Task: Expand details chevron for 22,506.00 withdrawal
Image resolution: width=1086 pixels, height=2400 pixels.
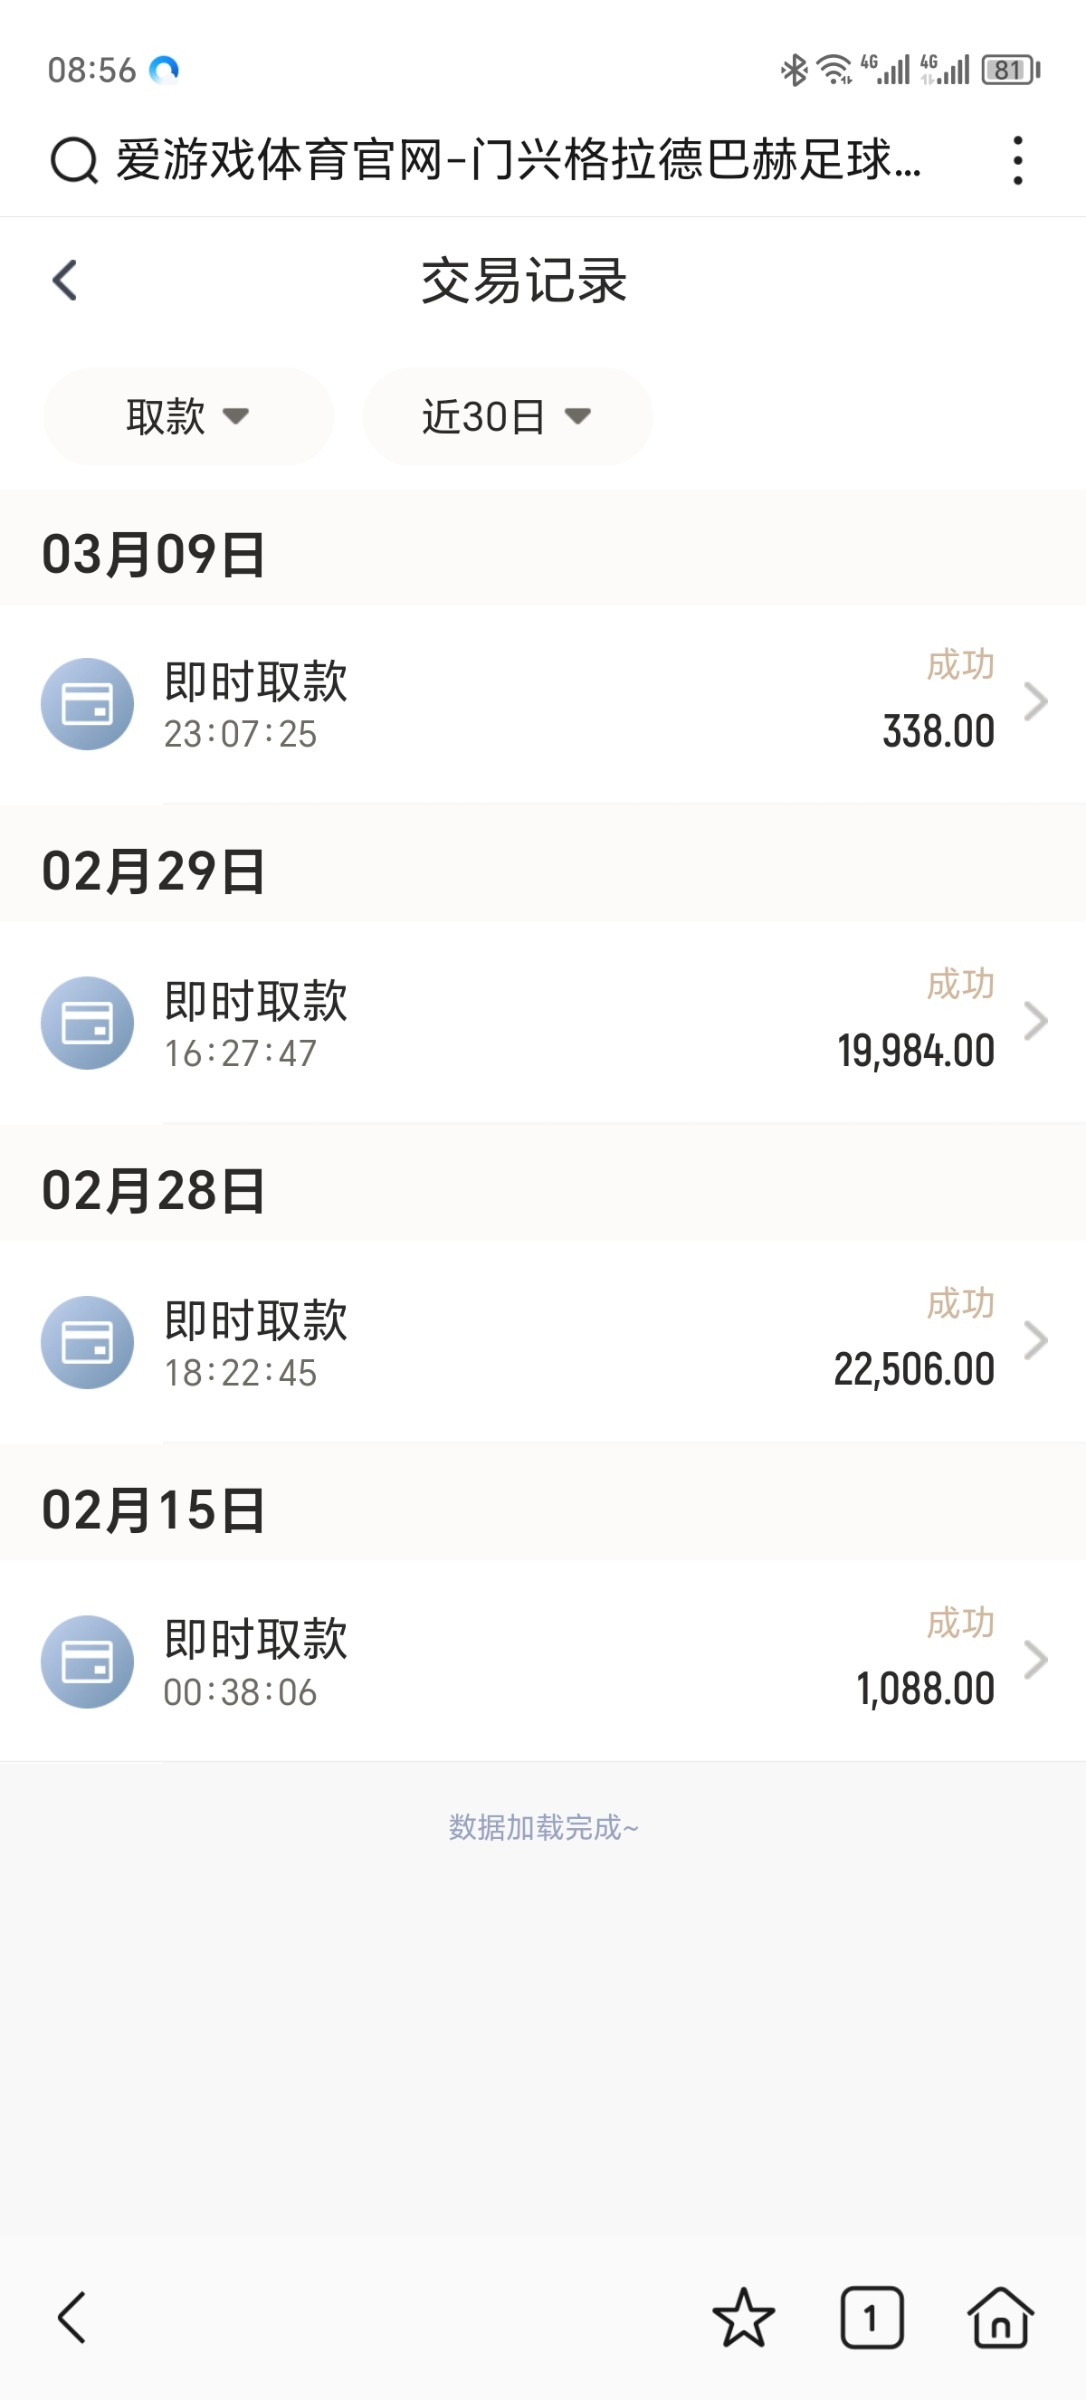Action: coord(1036,1340)
